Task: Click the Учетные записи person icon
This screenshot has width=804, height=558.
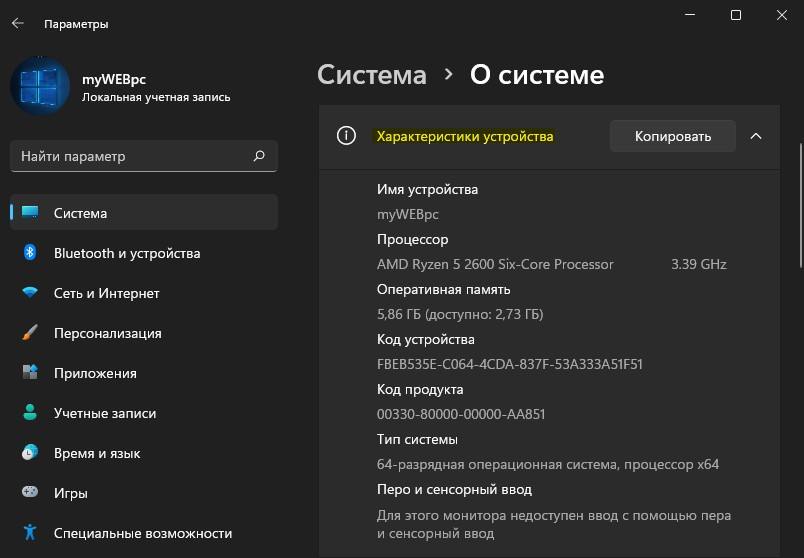Action: (30, 412)
